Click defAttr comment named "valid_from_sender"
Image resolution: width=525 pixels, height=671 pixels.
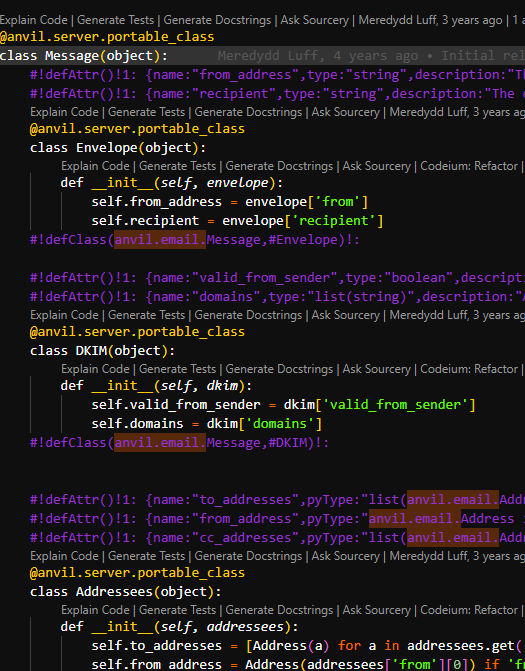coord(277,278)
